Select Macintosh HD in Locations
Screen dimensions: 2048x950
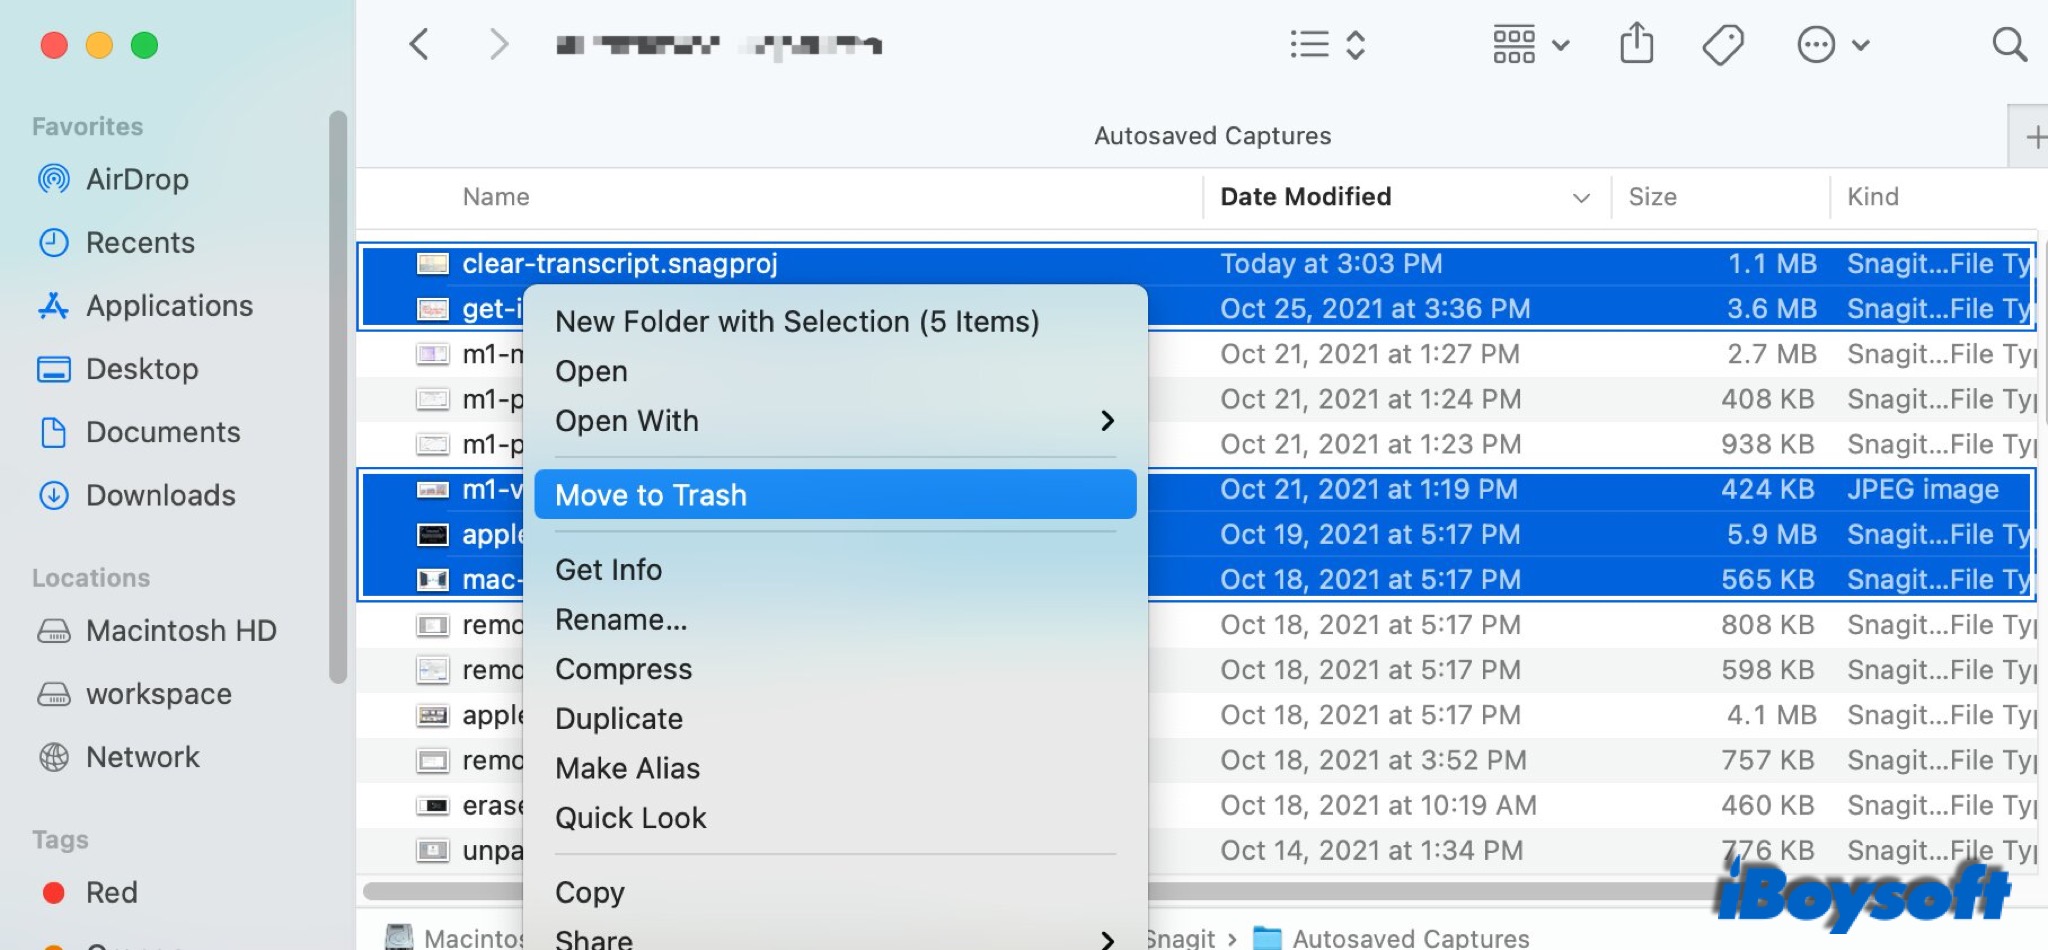pos(180,631)
